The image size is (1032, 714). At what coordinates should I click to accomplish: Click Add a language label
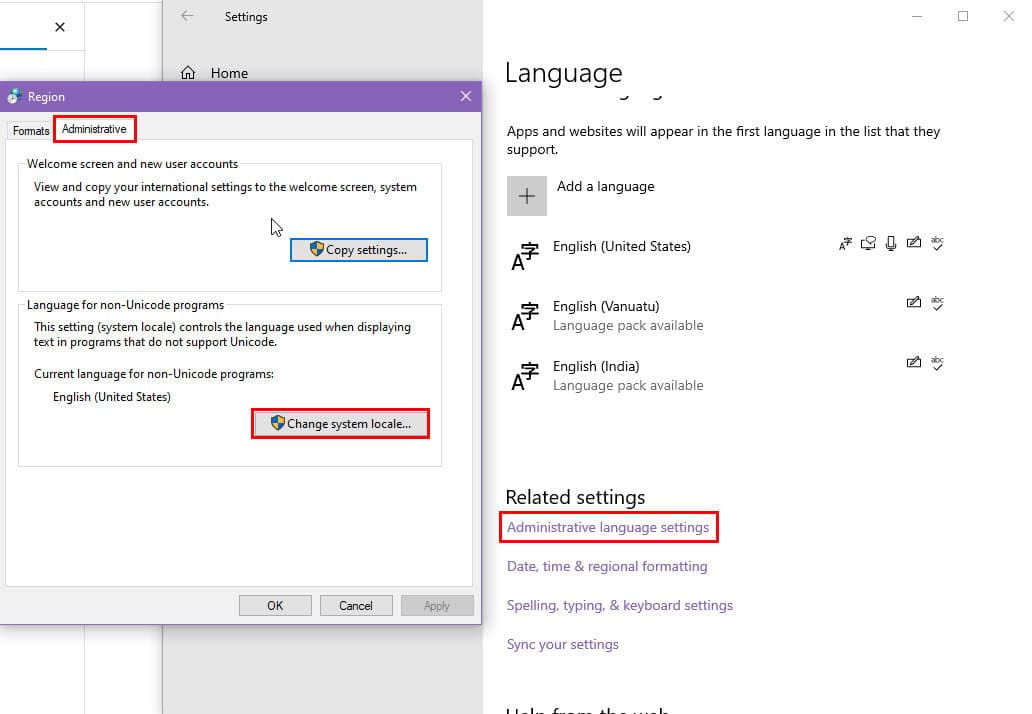[x=606, y=186]
